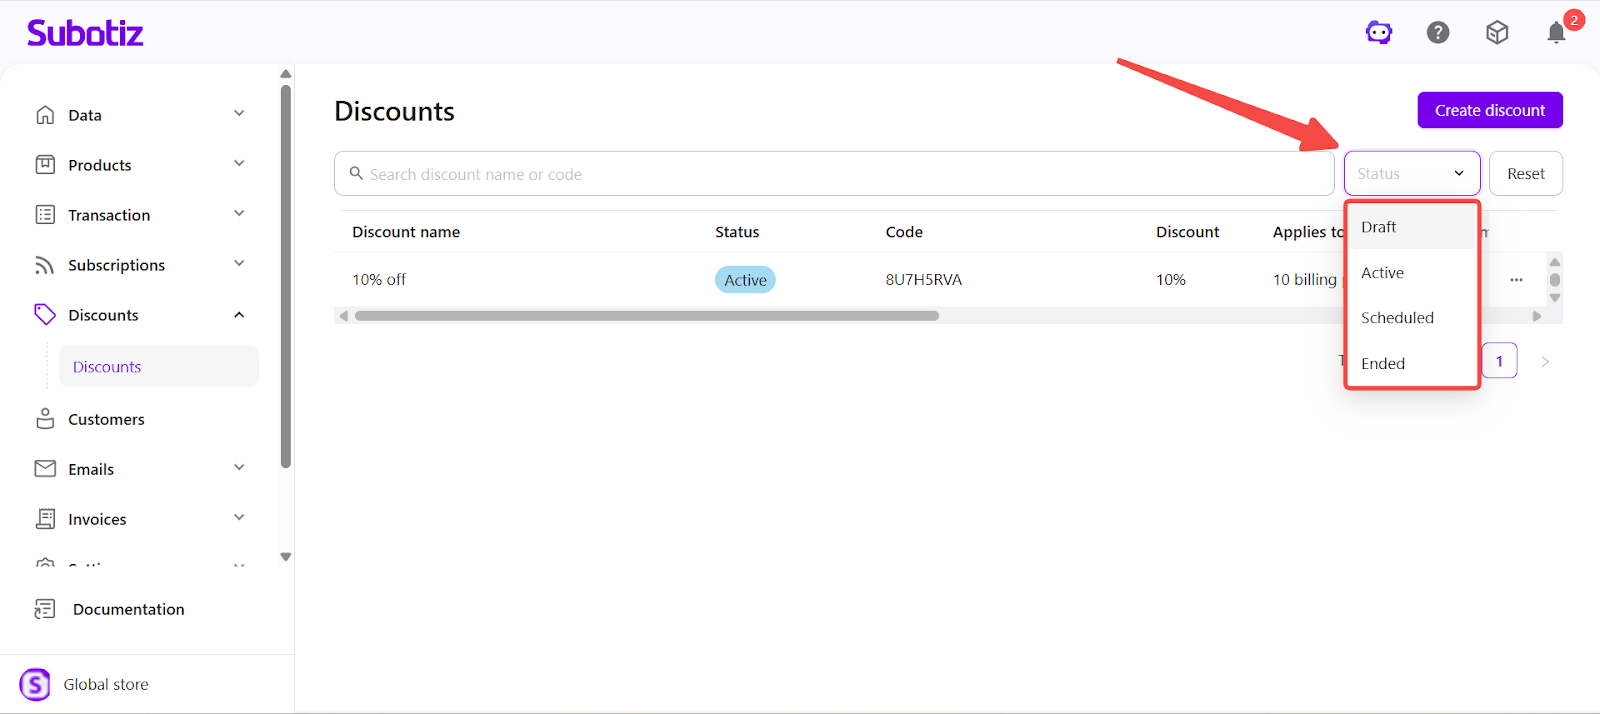Expand the Products section chevron

point(239,164)
